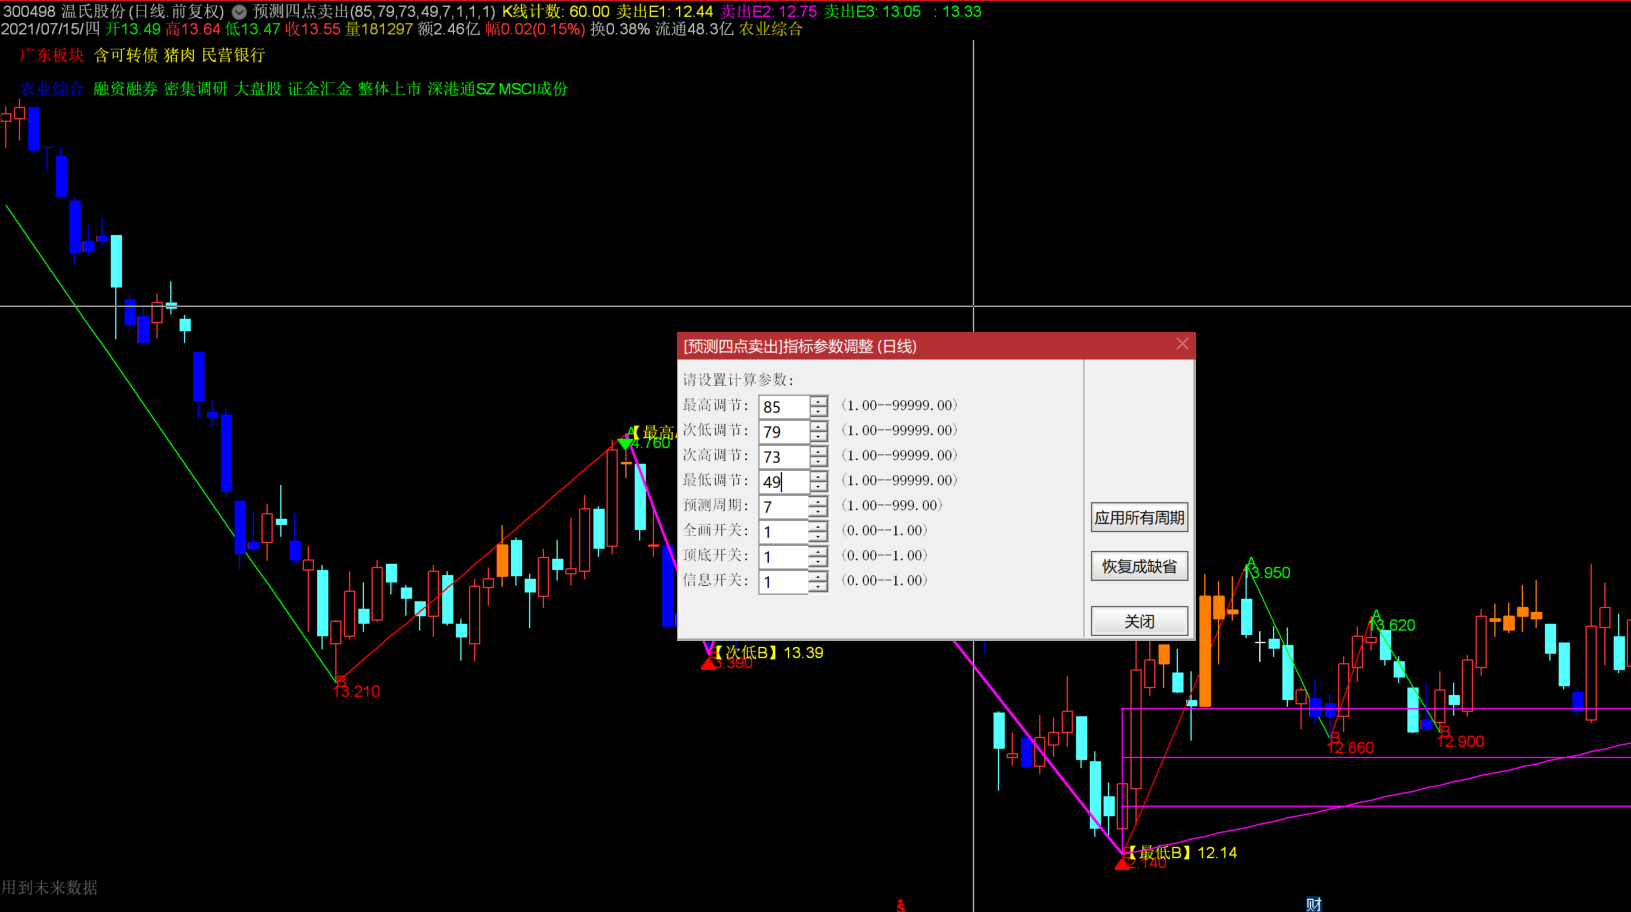Focus the 预测周期 input field showing 7

point(784,507)
